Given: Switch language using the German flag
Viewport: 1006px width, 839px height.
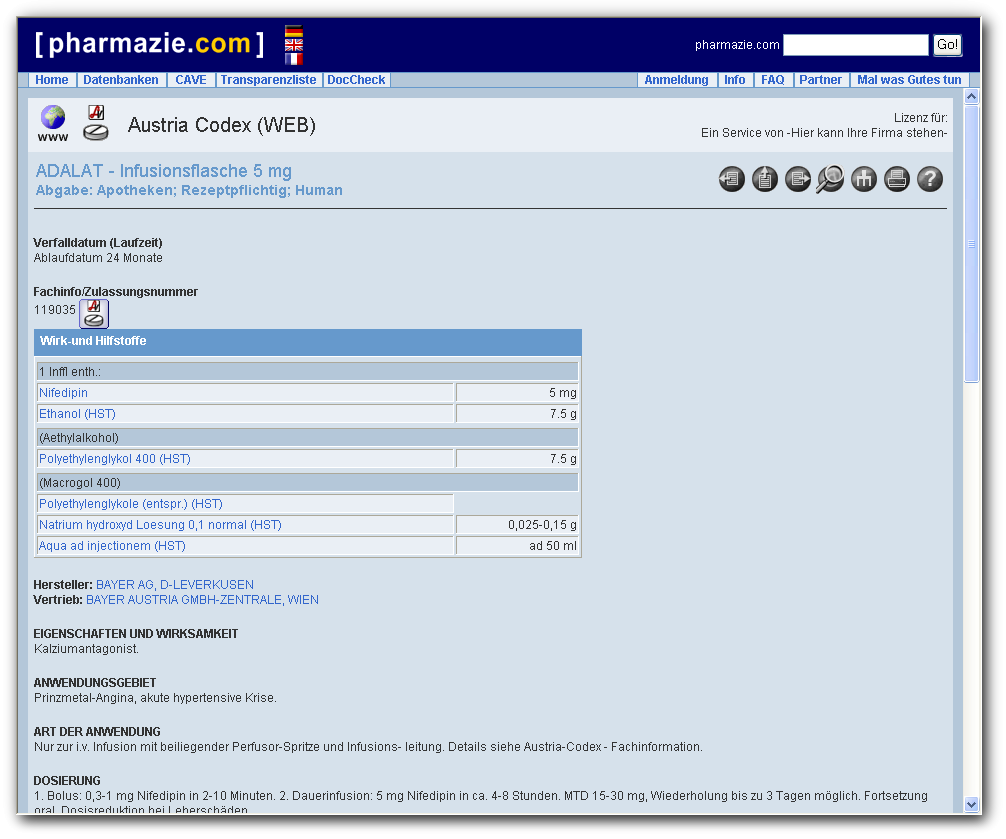Looking at the screenshot, I should (x=294, y=30).
